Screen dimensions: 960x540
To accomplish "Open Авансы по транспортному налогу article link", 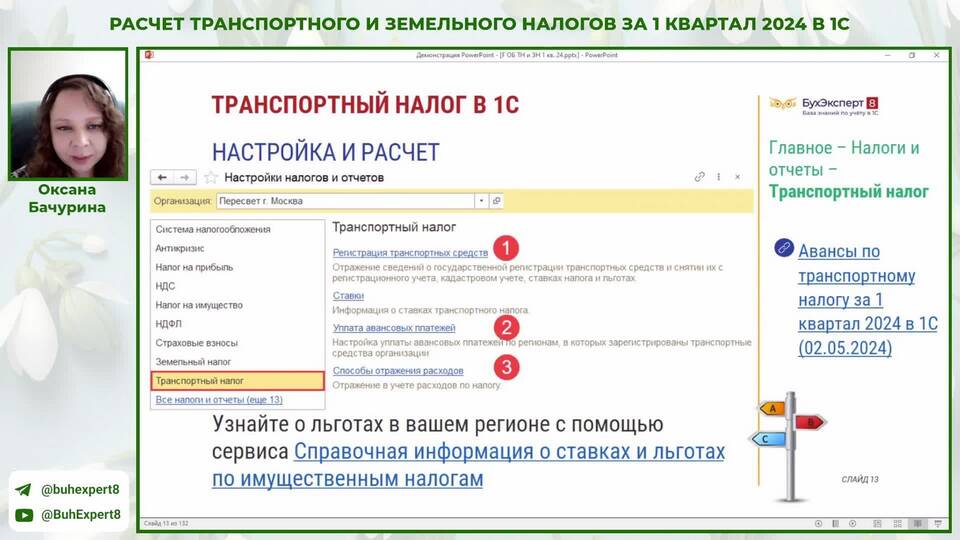I will 868,299.
